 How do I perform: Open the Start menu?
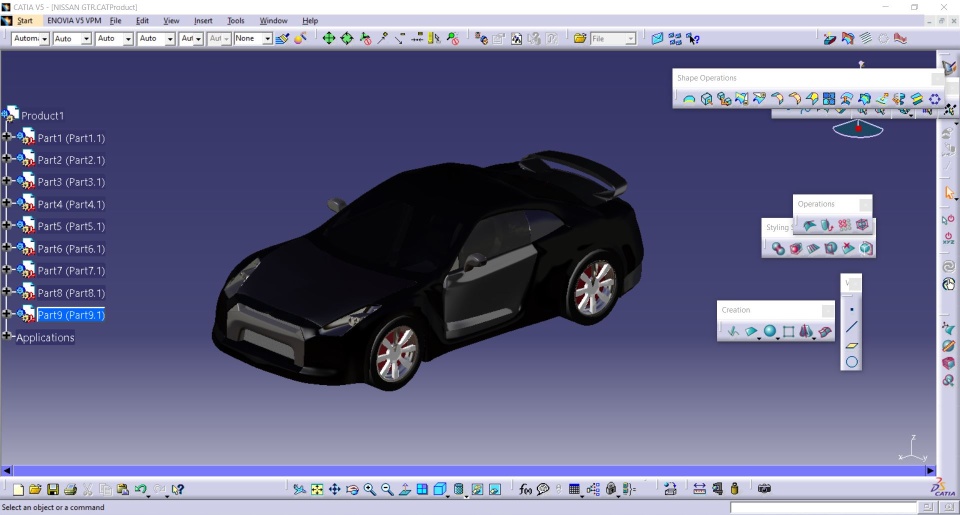point(24,21)
